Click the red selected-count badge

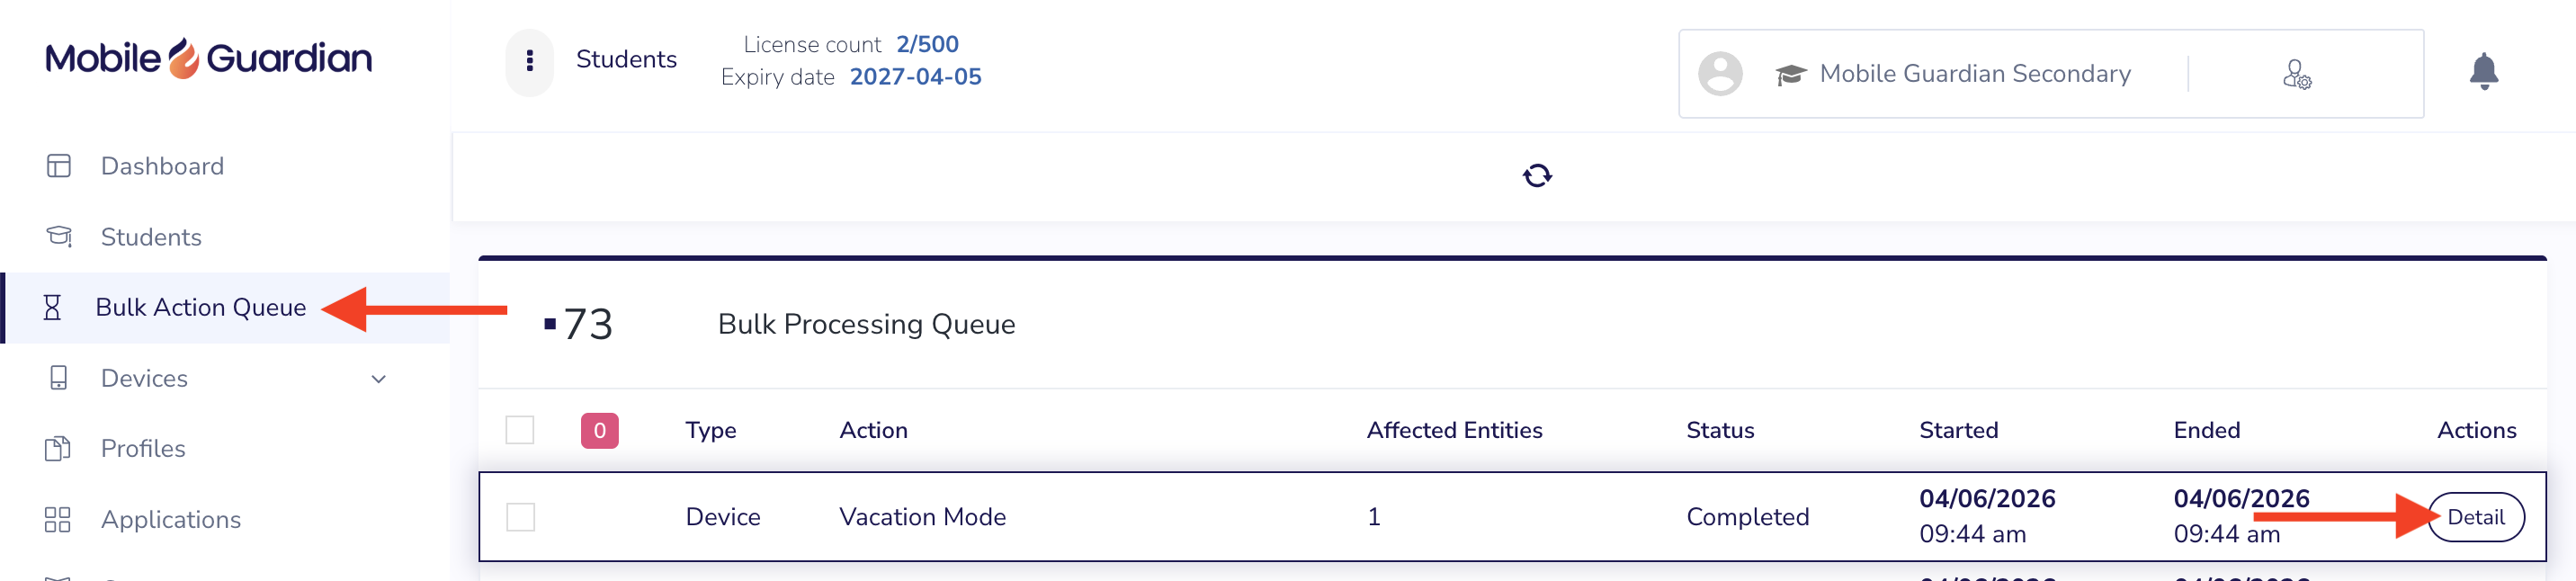(x=600, y=431)
